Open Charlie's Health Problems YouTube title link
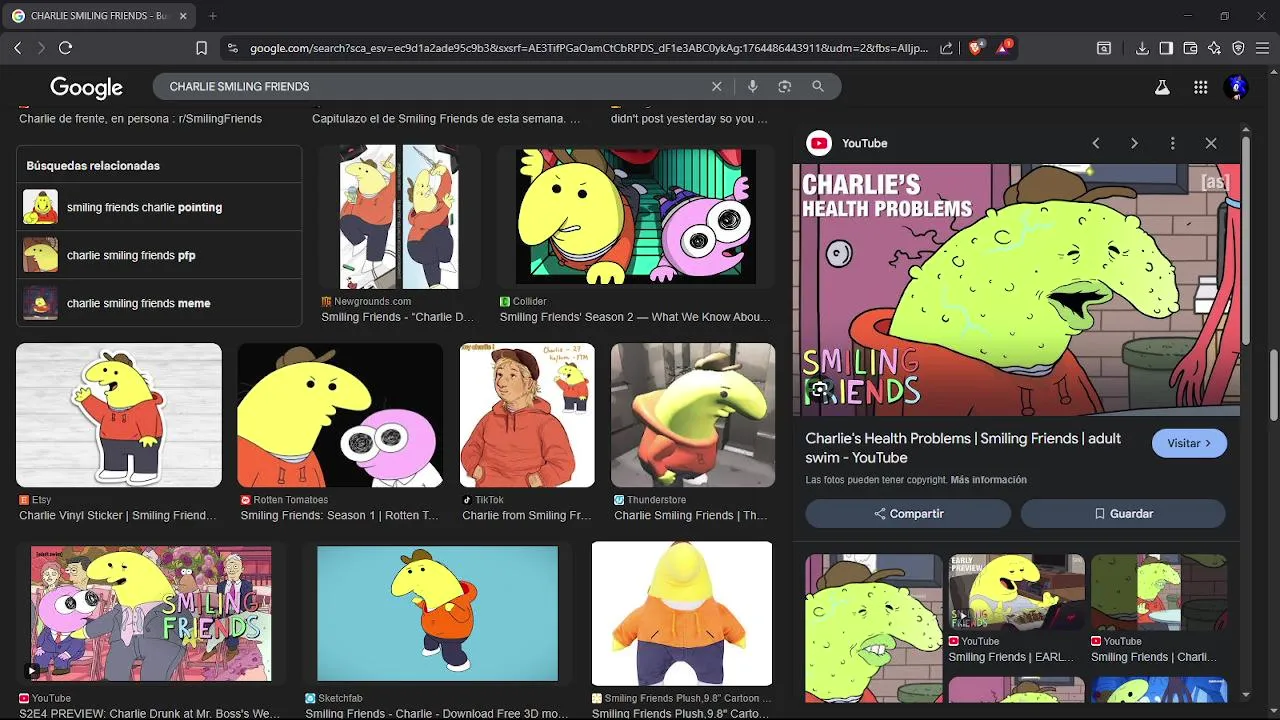This screenshot has height=720, width=1280. (x=963, y=448)
